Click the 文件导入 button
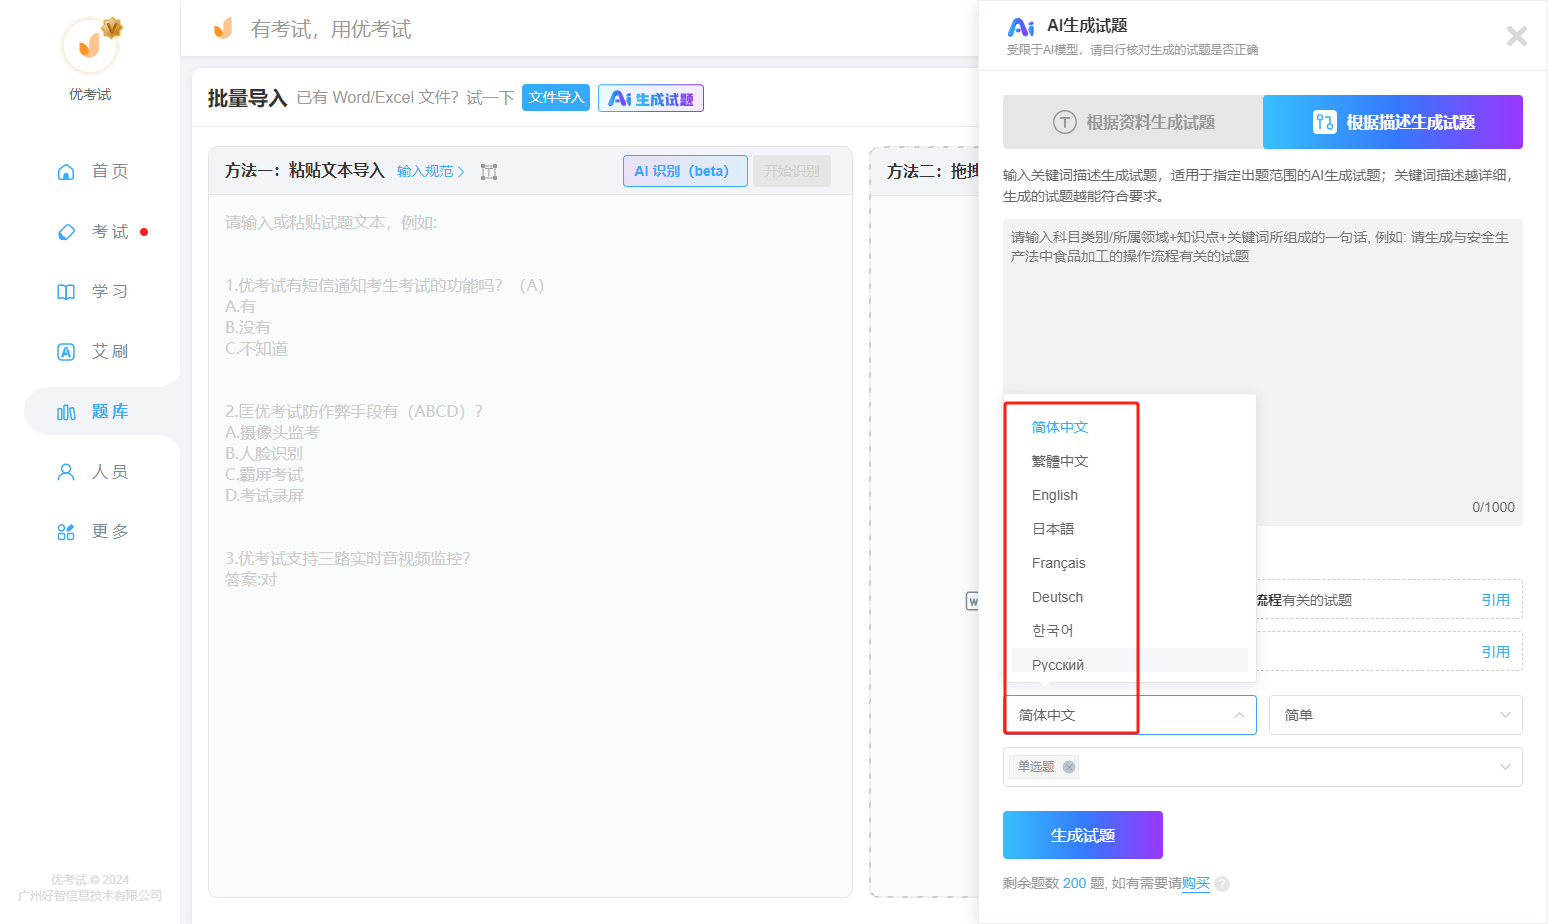Screen dimensions: 1548x924 (x=556, y=98)
